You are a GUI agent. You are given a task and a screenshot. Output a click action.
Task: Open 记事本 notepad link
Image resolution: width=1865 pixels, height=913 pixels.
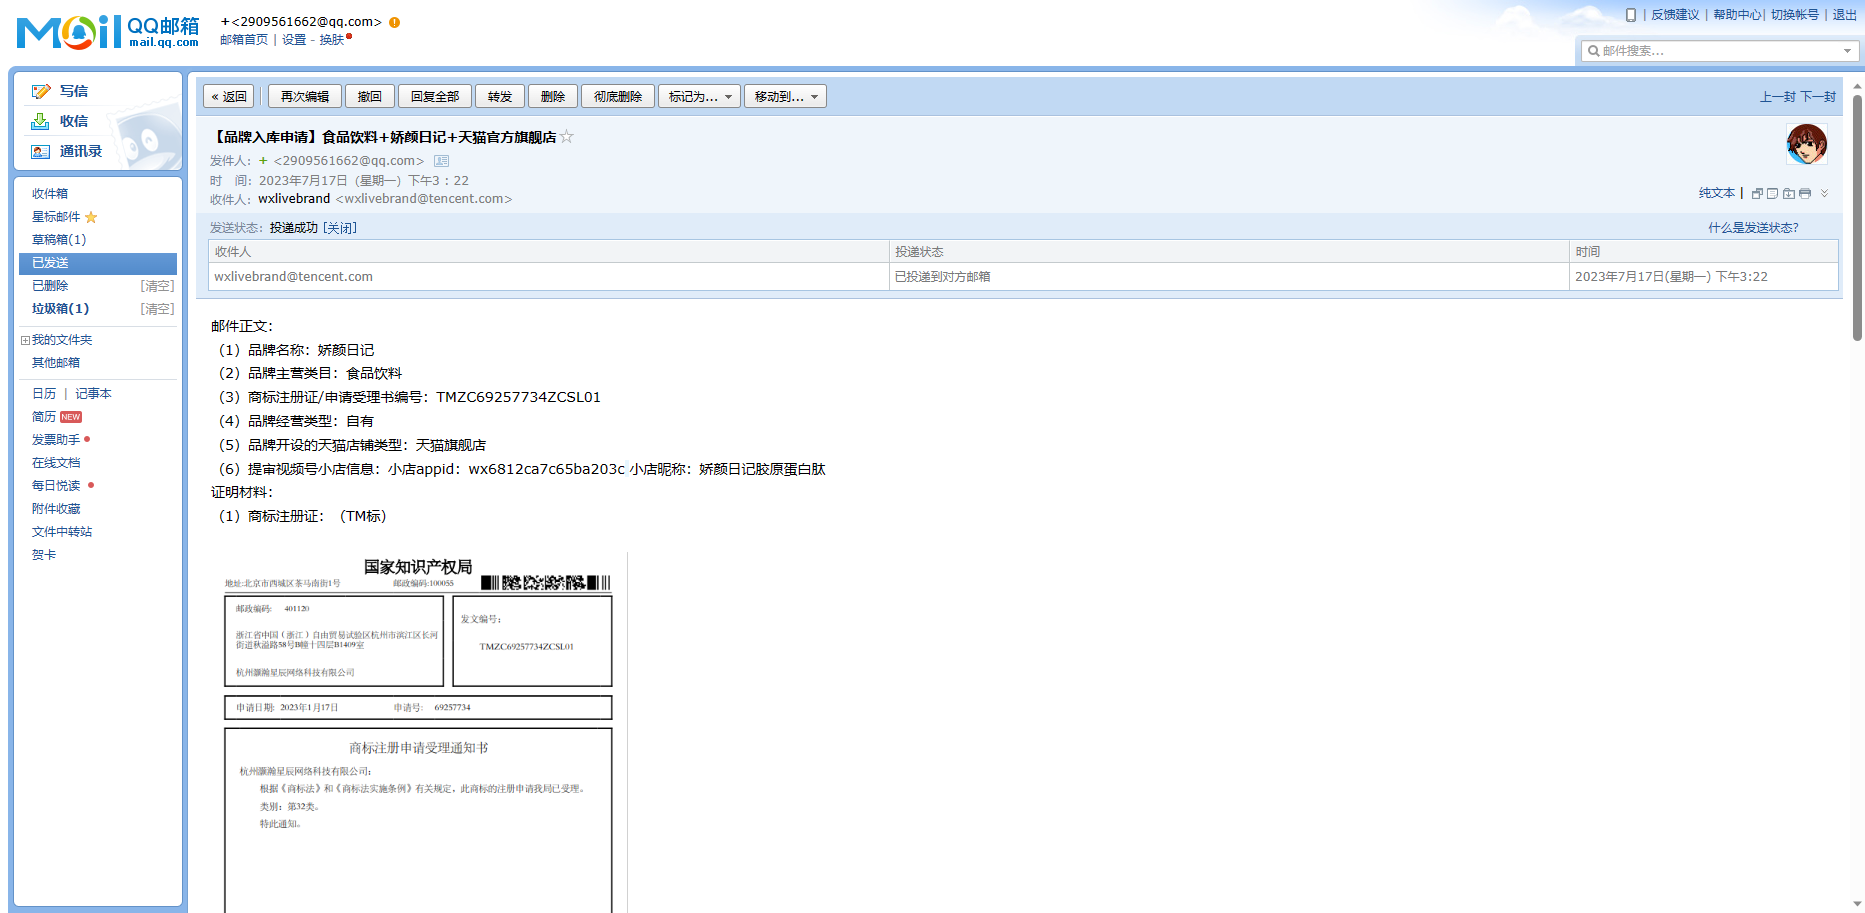coord(93,394)
